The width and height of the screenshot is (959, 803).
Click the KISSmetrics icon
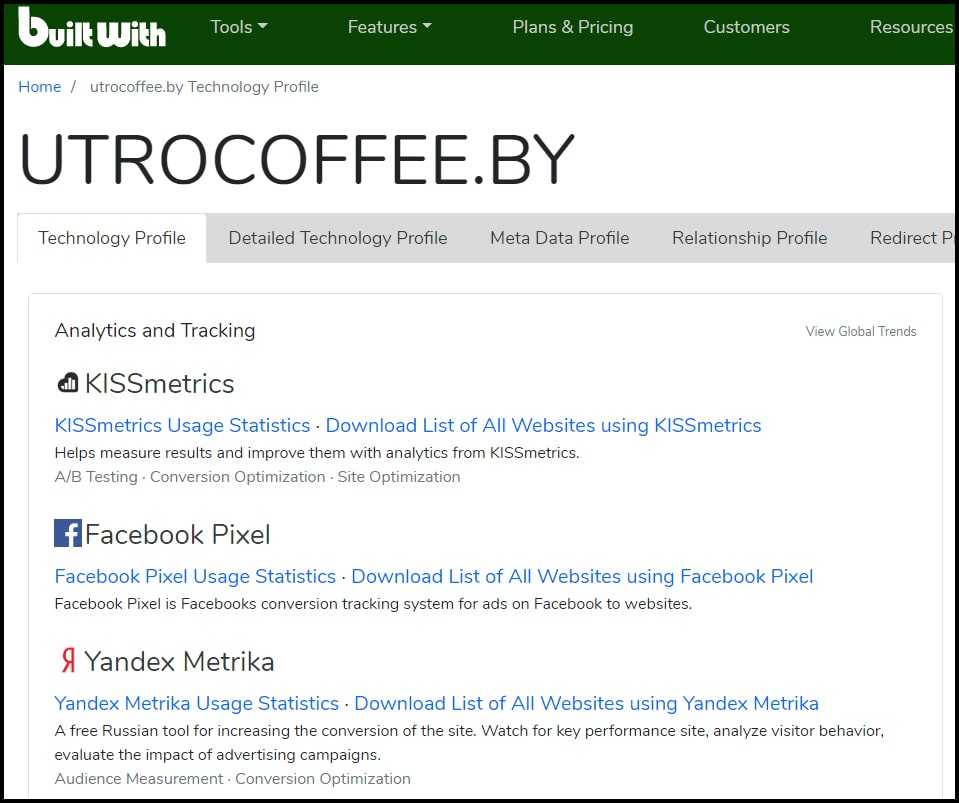pos(67,383)
